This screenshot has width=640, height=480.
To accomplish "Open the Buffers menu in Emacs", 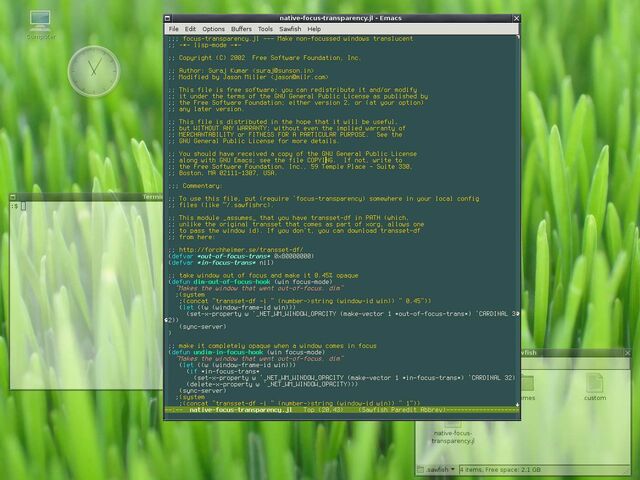I will (241, 29).
